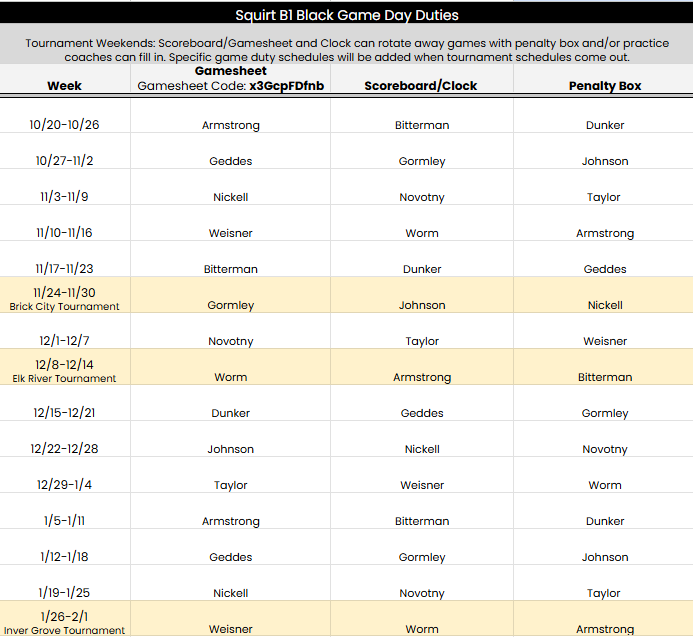
Task: Select the 10/20-10/26 week cell
Action: click(65, 125)
